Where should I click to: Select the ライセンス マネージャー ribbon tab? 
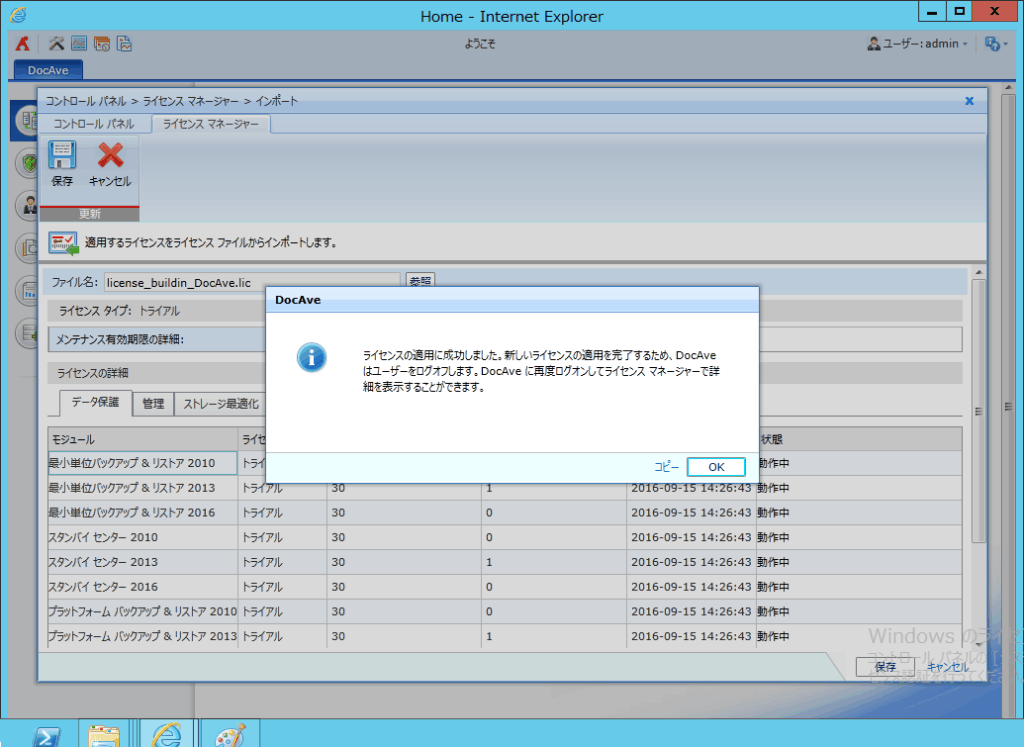(x=211, y=124)
